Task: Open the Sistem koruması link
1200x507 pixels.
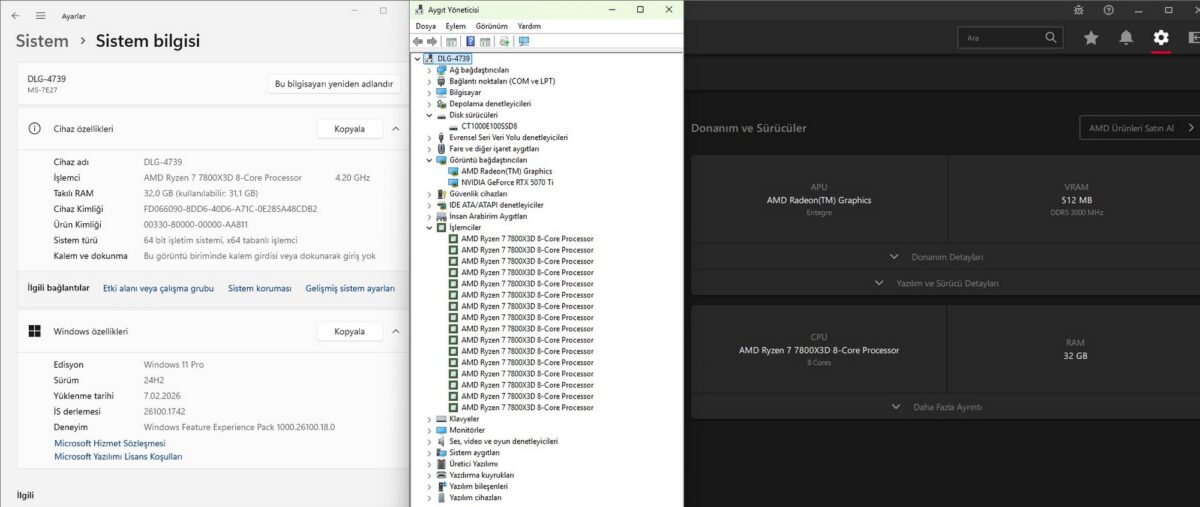Action: 260,288
